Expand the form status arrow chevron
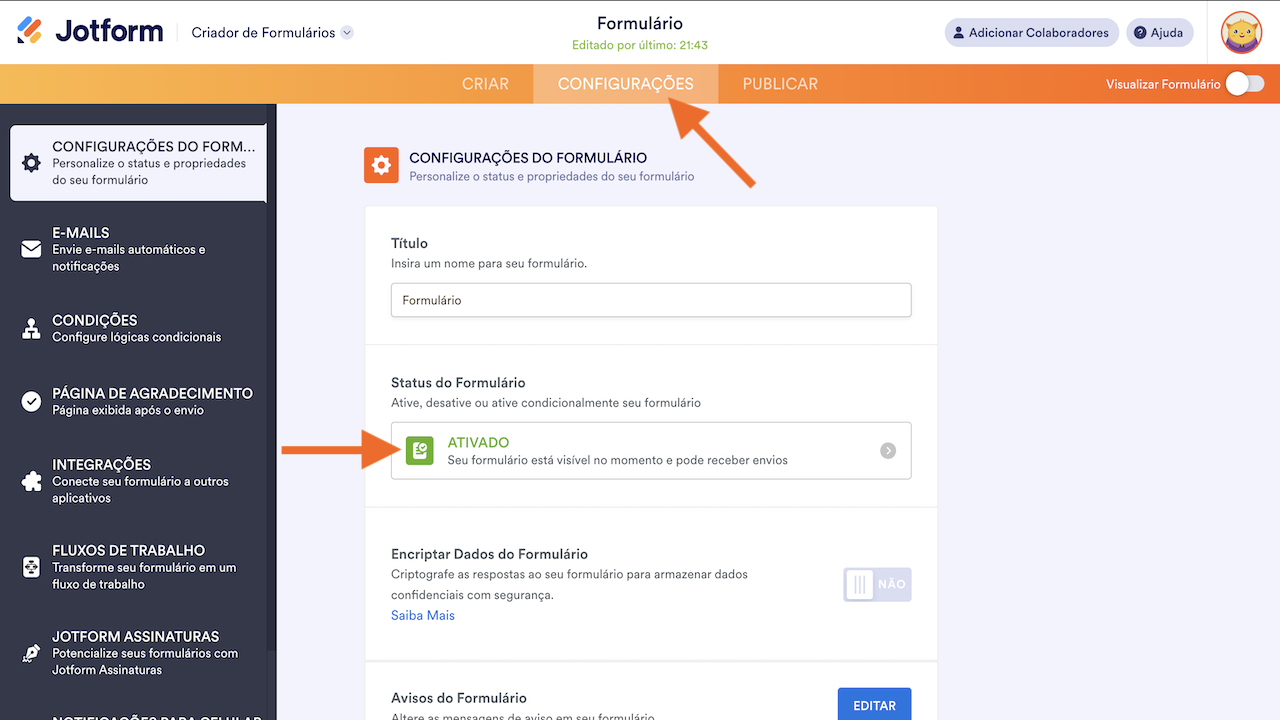The height and width of the screenshot is (720, 1280). pos(888,451)
